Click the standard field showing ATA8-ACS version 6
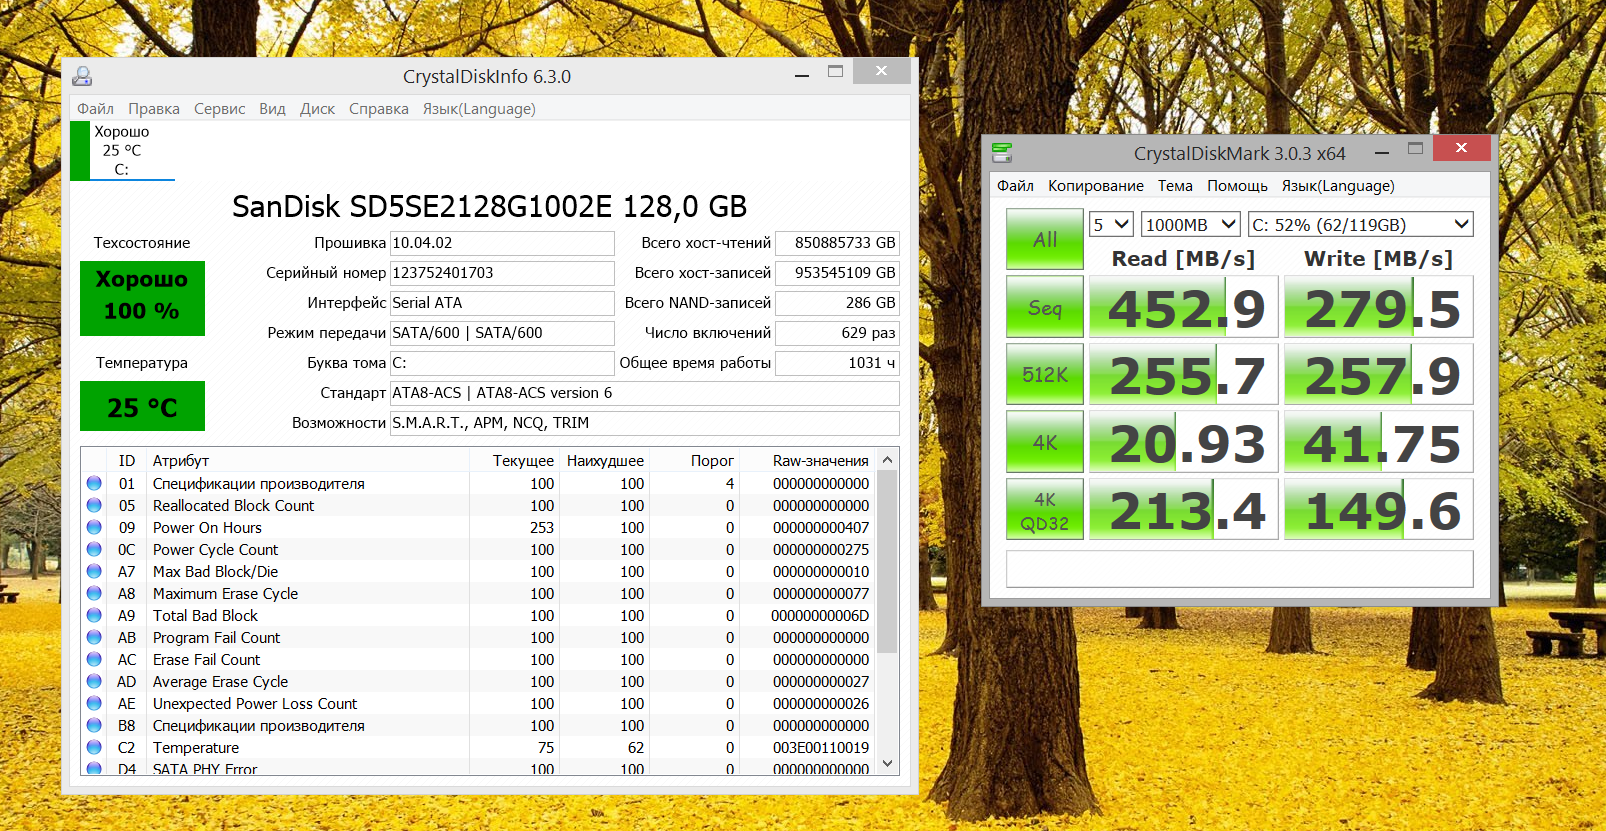The image size is (1606, 831). coord(645,393)
